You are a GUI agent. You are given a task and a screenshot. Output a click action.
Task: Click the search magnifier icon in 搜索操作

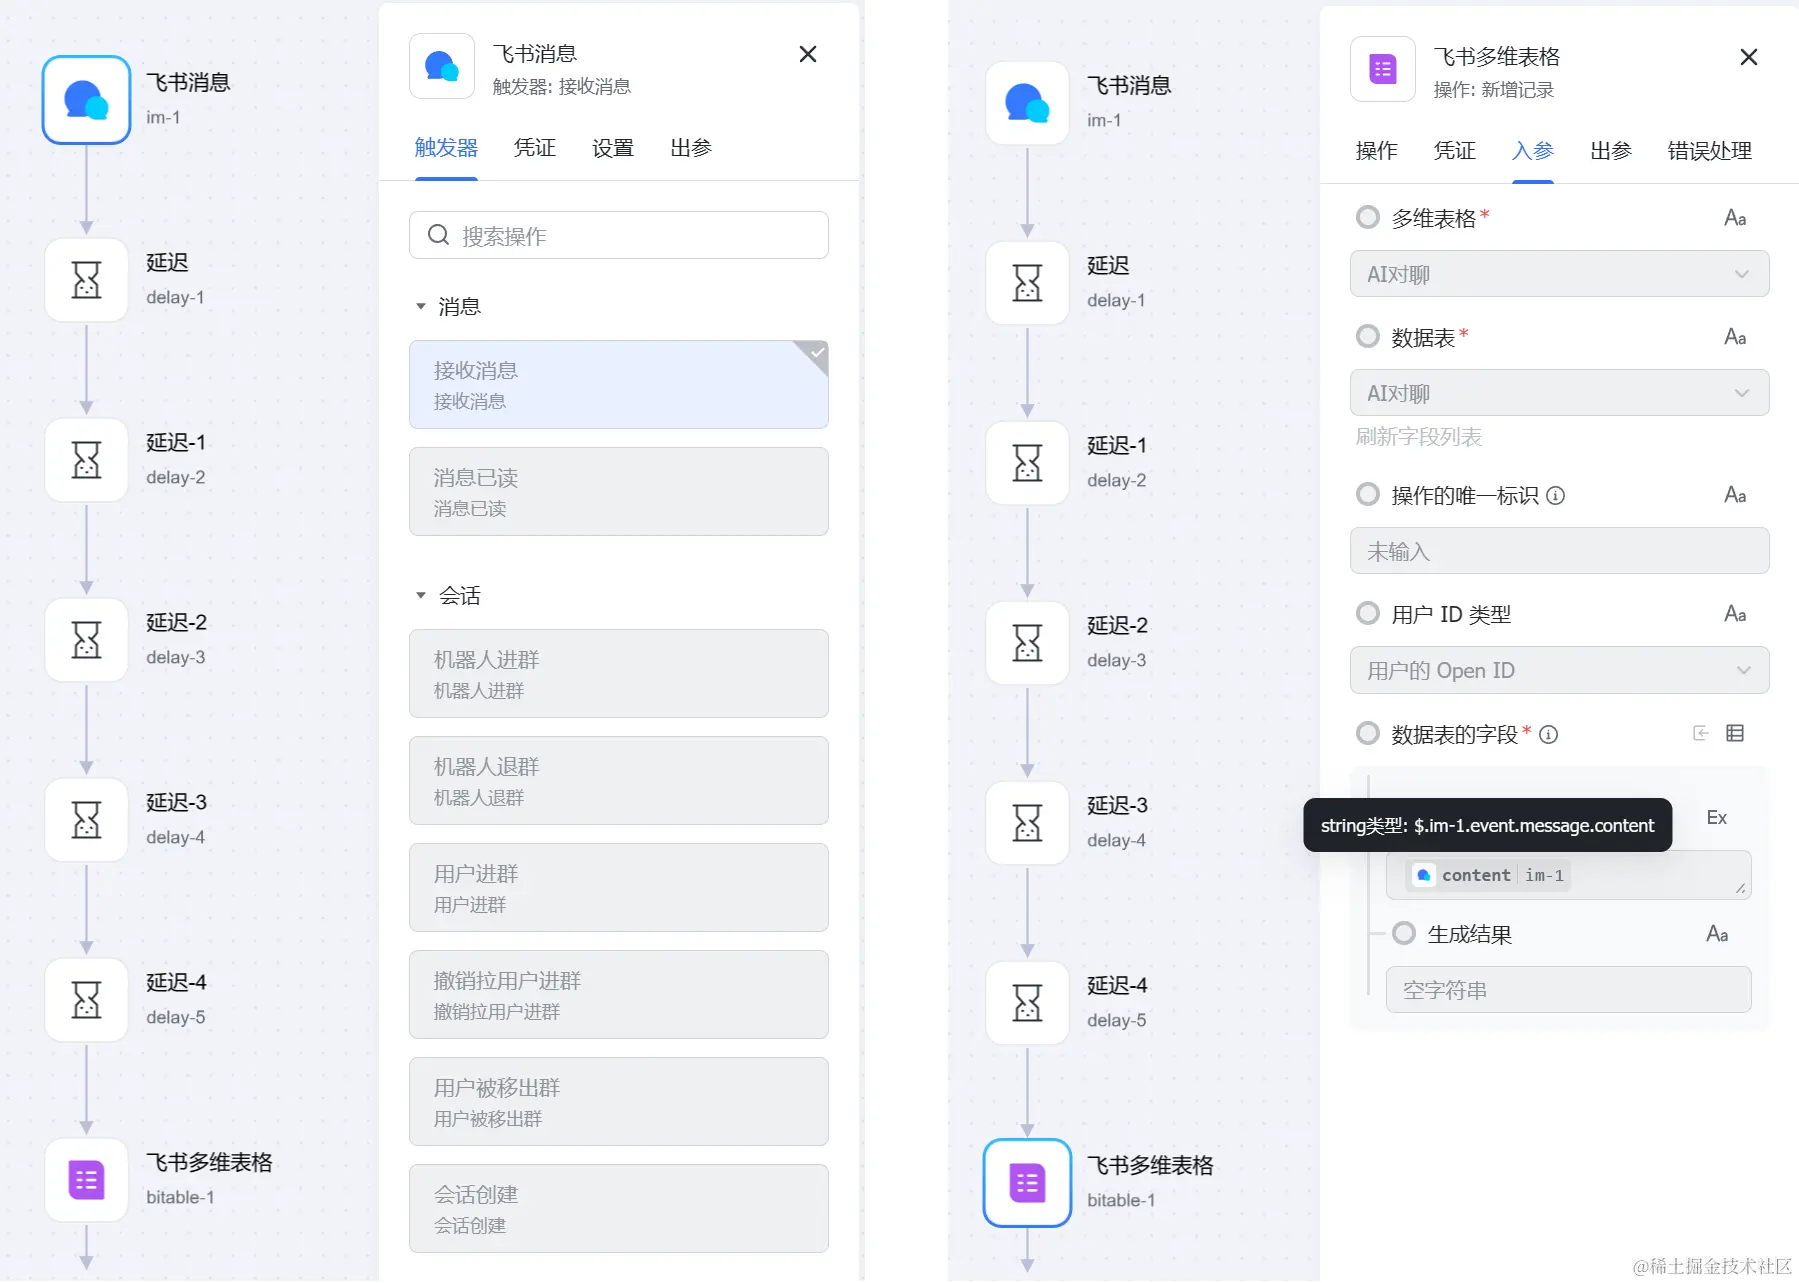[x=438, y=235]
